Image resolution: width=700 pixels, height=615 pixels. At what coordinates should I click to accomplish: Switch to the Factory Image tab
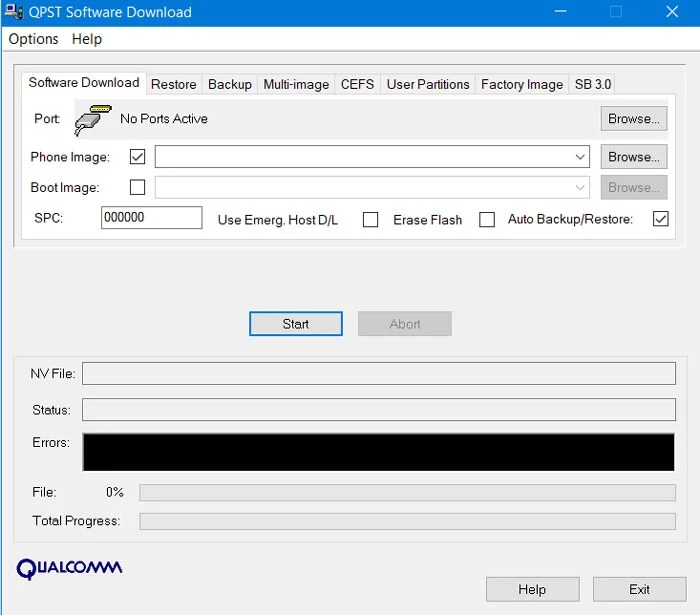coord(522,84)
